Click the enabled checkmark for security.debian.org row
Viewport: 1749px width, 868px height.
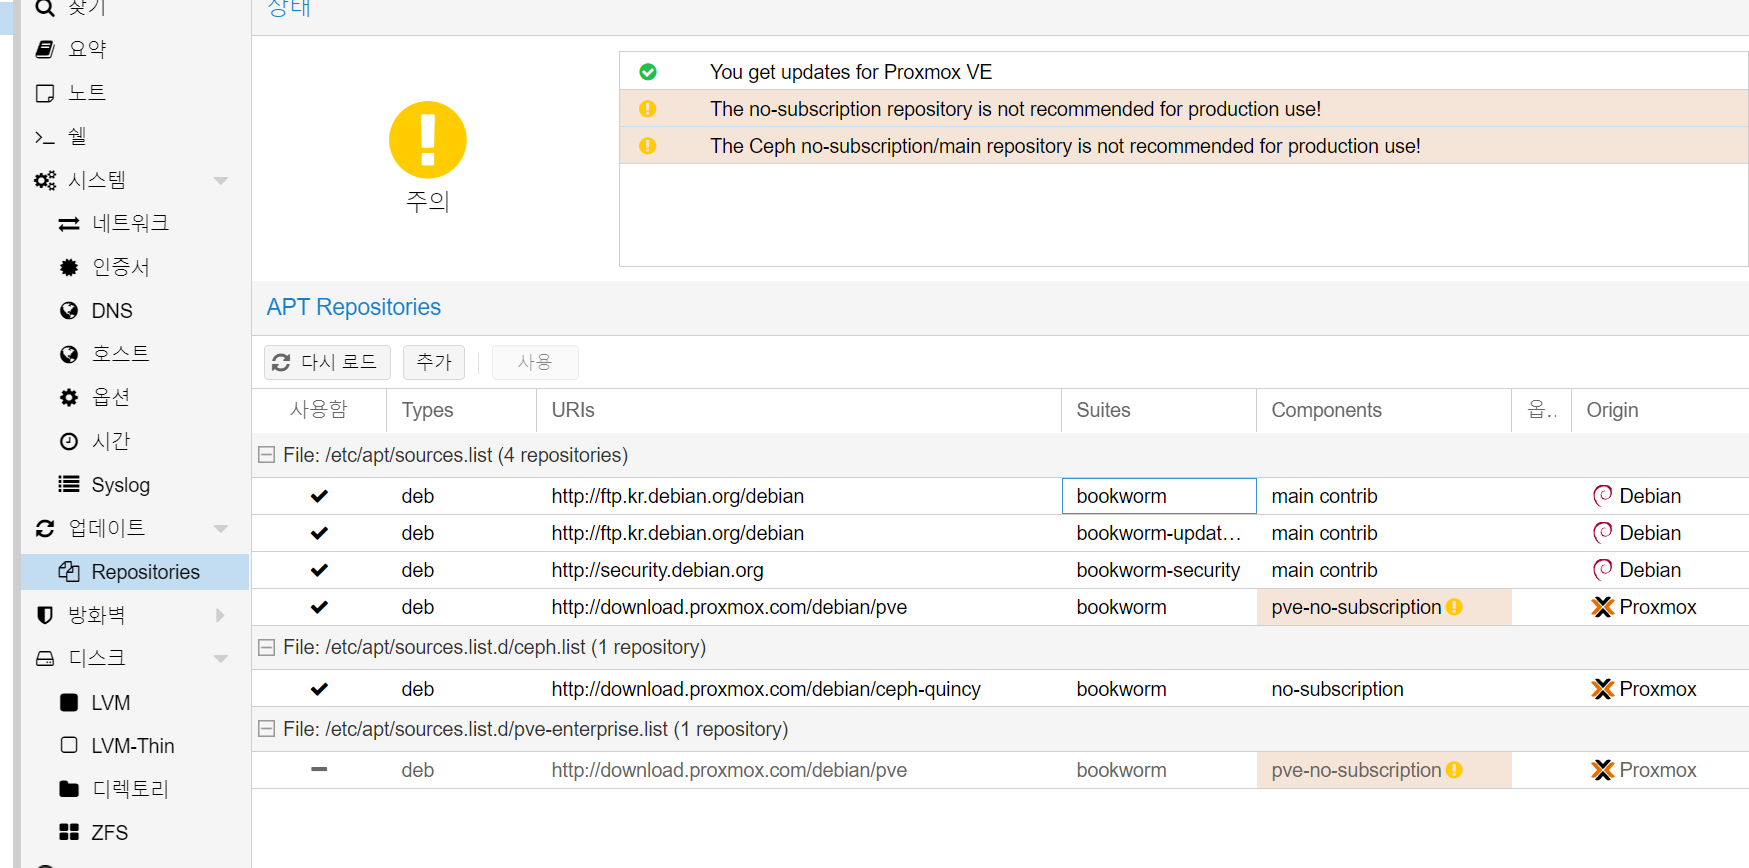(319, 570)
